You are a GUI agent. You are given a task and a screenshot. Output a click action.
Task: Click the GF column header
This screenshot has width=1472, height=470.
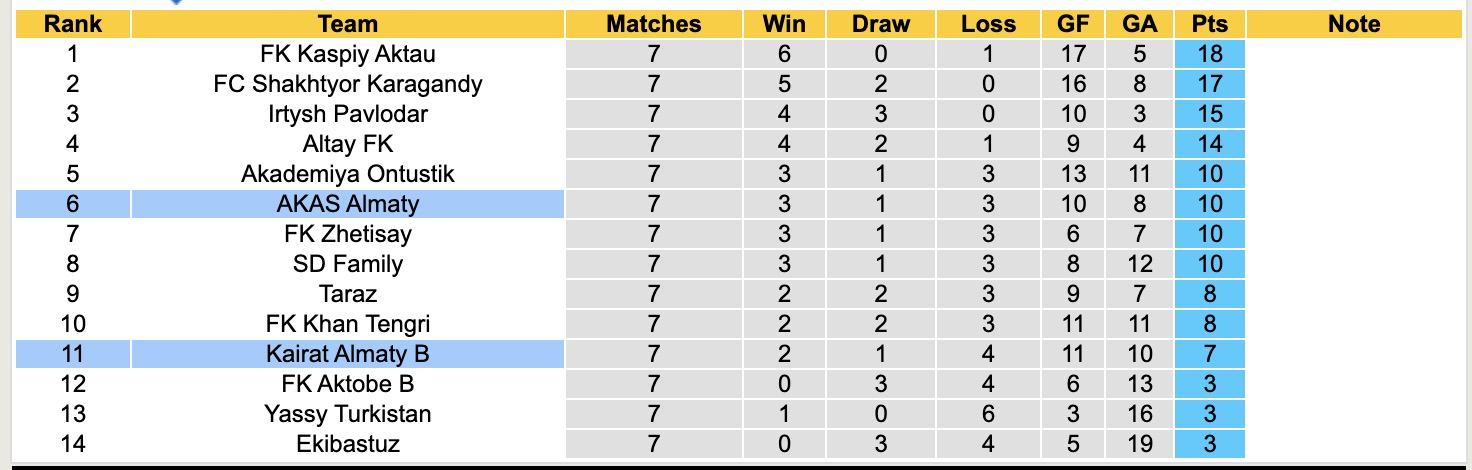click(x=1074, y=24)
